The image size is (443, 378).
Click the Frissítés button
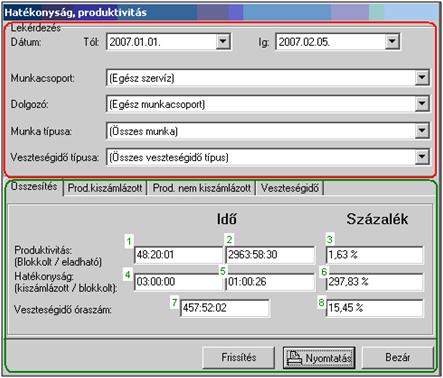239,358
